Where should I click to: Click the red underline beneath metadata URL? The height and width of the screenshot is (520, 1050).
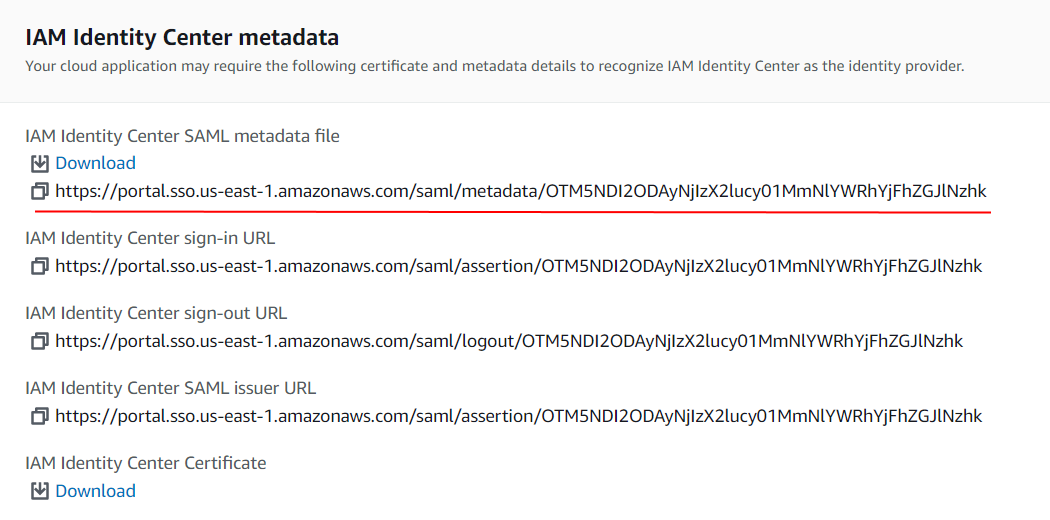click(512, 211)
